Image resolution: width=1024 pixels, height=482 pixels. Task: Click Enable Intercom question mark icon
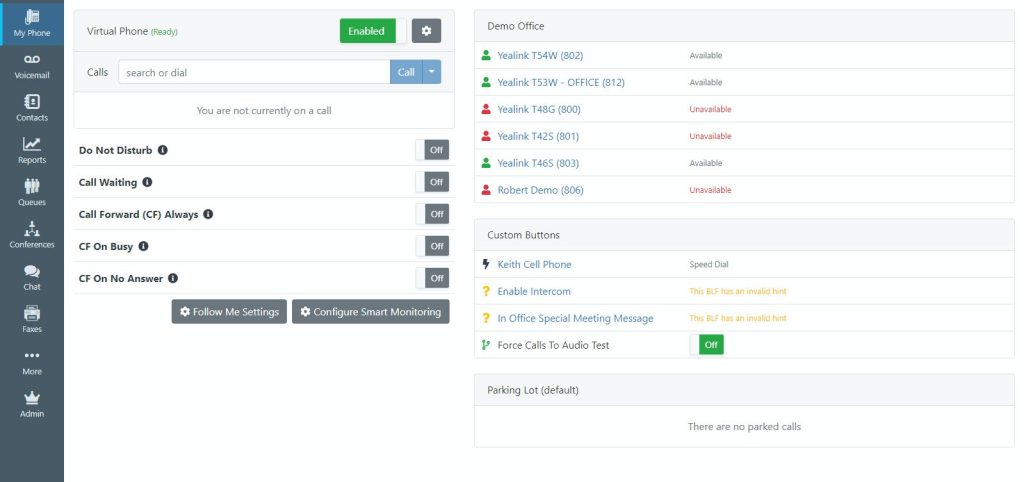coord(486,291)
